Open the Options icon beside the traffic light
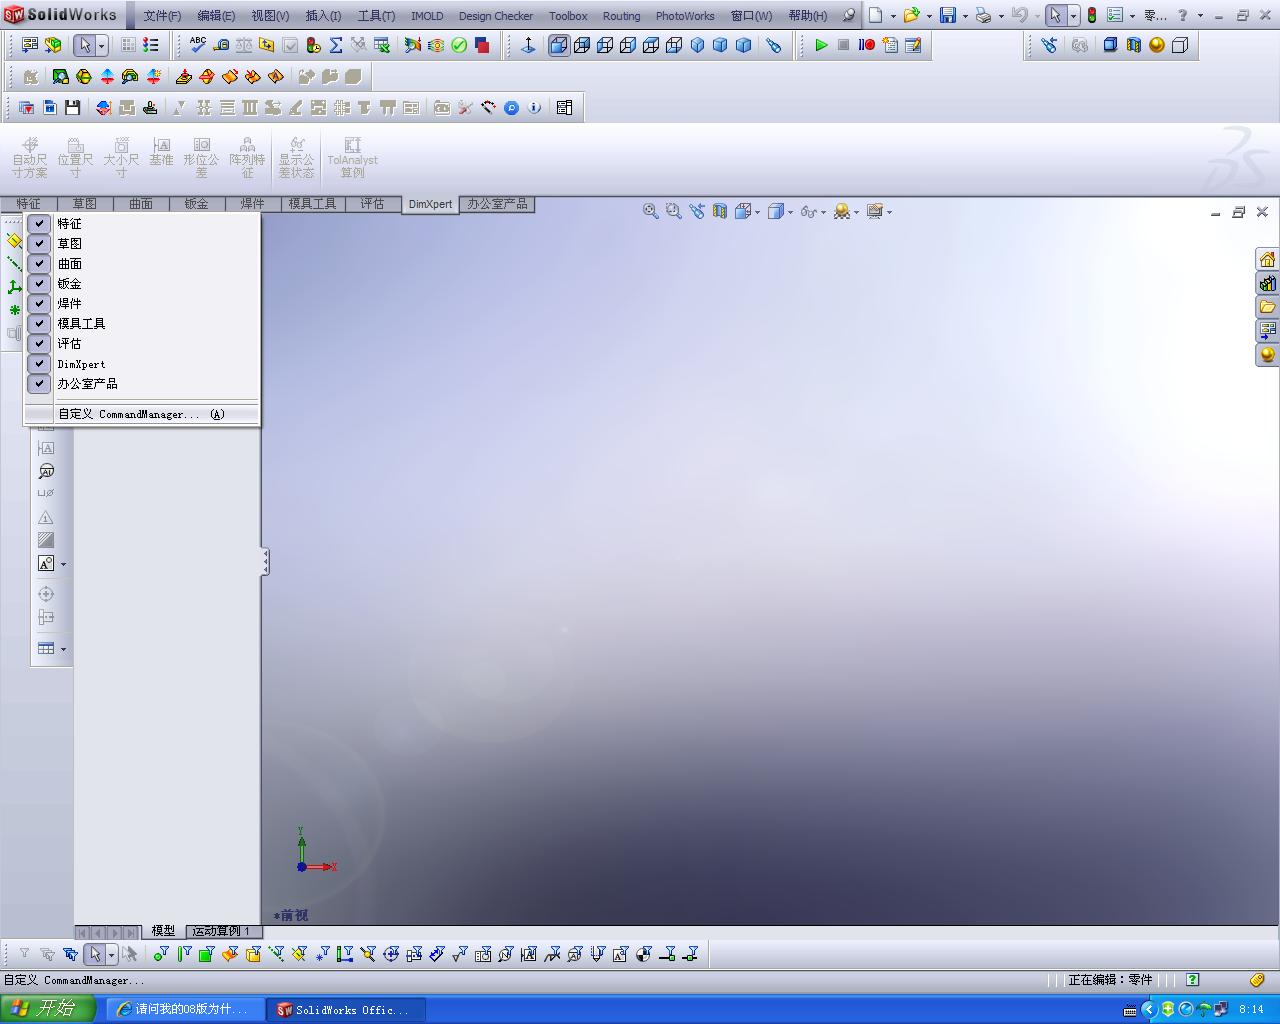This screenshot has width=1280, height=1024. click(x=1114, y=15)
